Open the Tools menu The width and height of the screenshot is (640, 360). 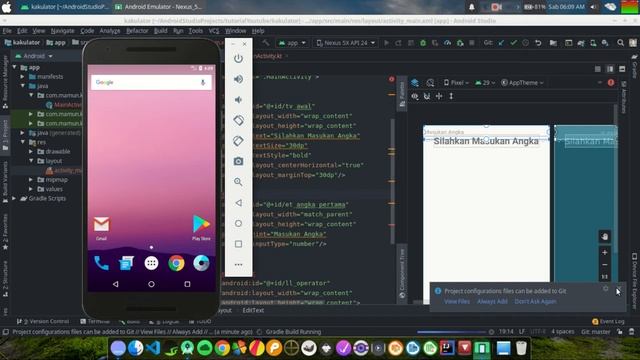tap(196, 31)
